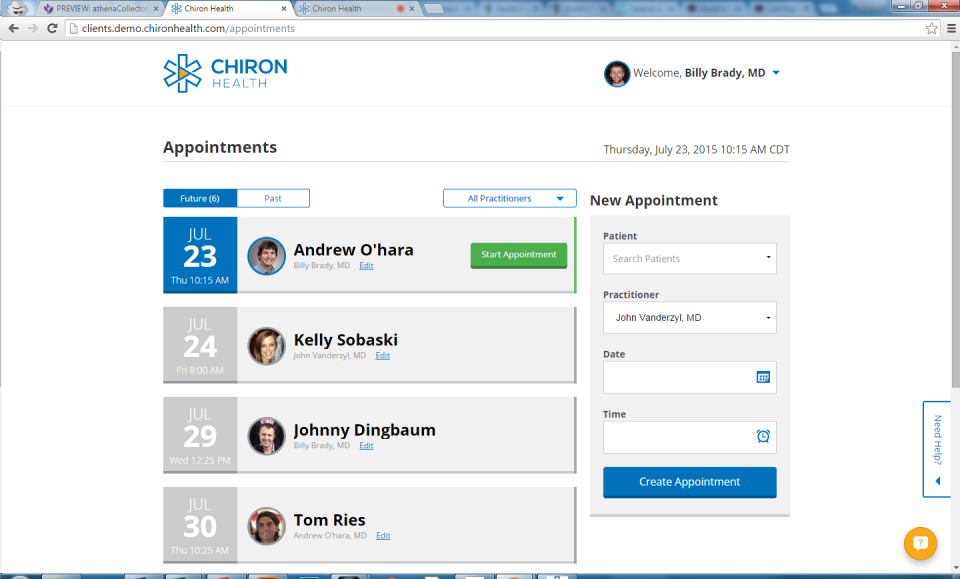
Task: Edit Johnny Dingbaum's appointment
Action: click(x=366, y=446)
